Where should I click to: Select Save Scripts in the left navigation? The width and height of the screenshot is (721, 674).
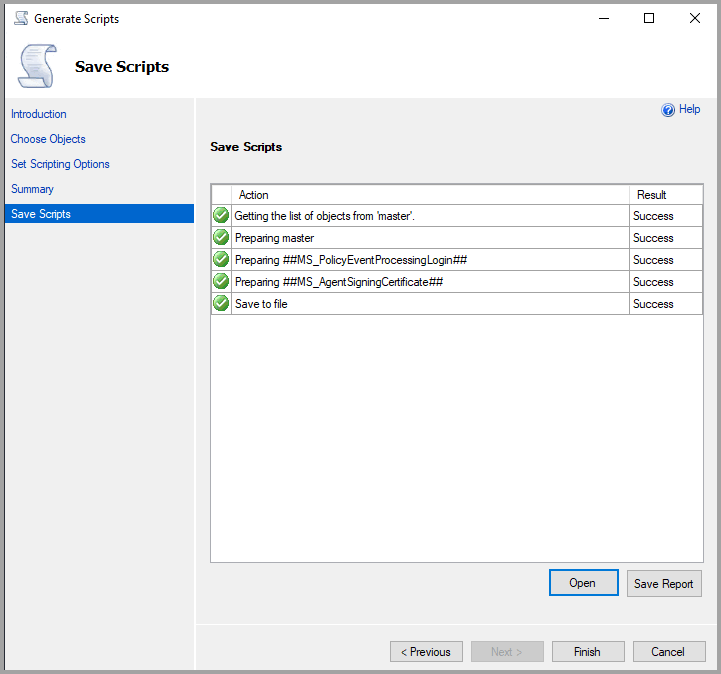(41, 214)
